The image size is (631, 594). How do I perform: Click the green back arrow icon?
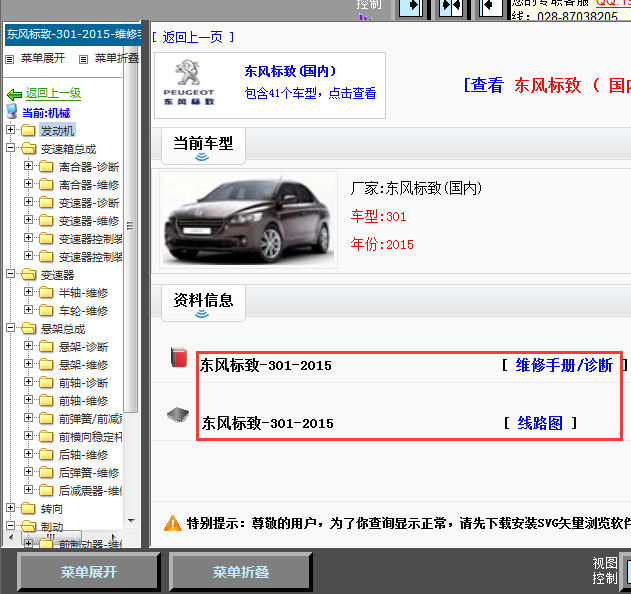pyautogui.click(x=14, y=94)
